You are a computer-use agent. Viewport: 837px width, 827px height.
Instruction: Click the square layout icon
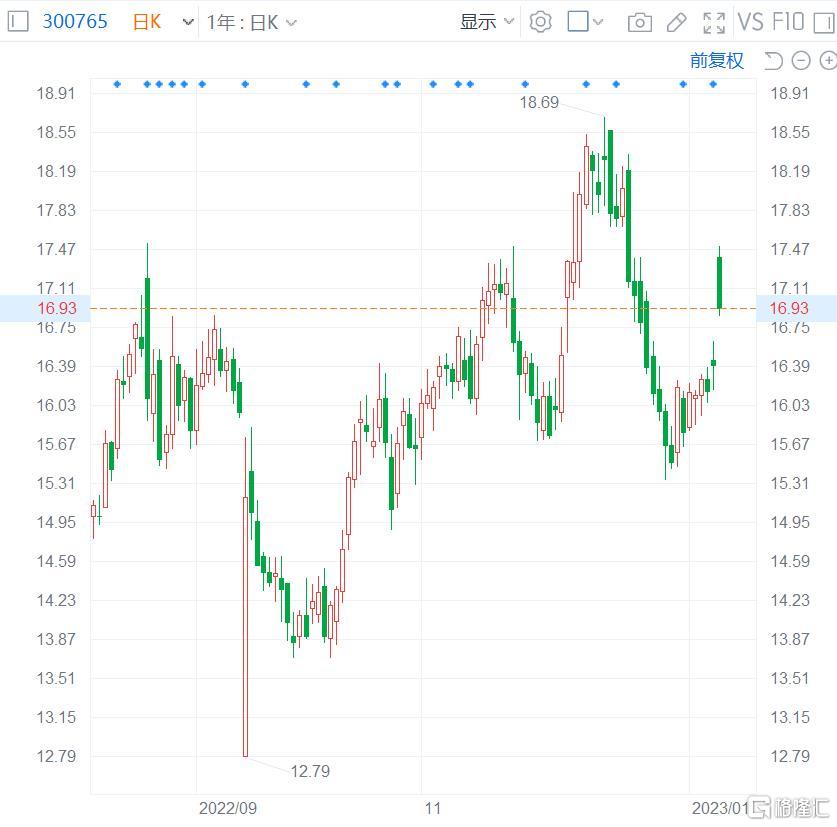coord(578,22)
